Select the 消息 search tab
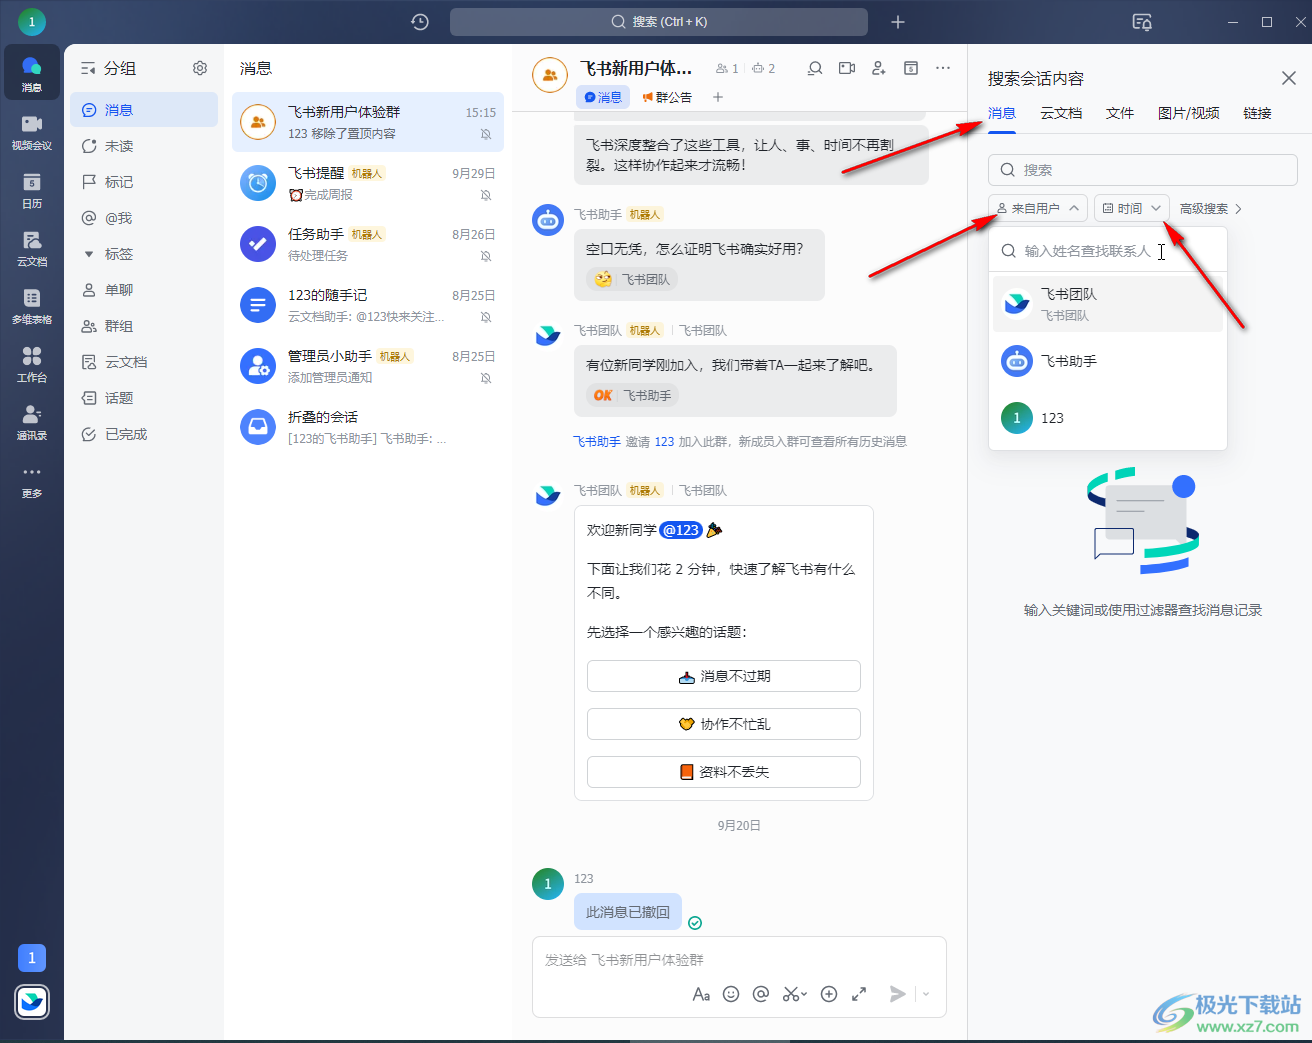This screenshot has height=1043, width=1312. [x=1002, y=113]
